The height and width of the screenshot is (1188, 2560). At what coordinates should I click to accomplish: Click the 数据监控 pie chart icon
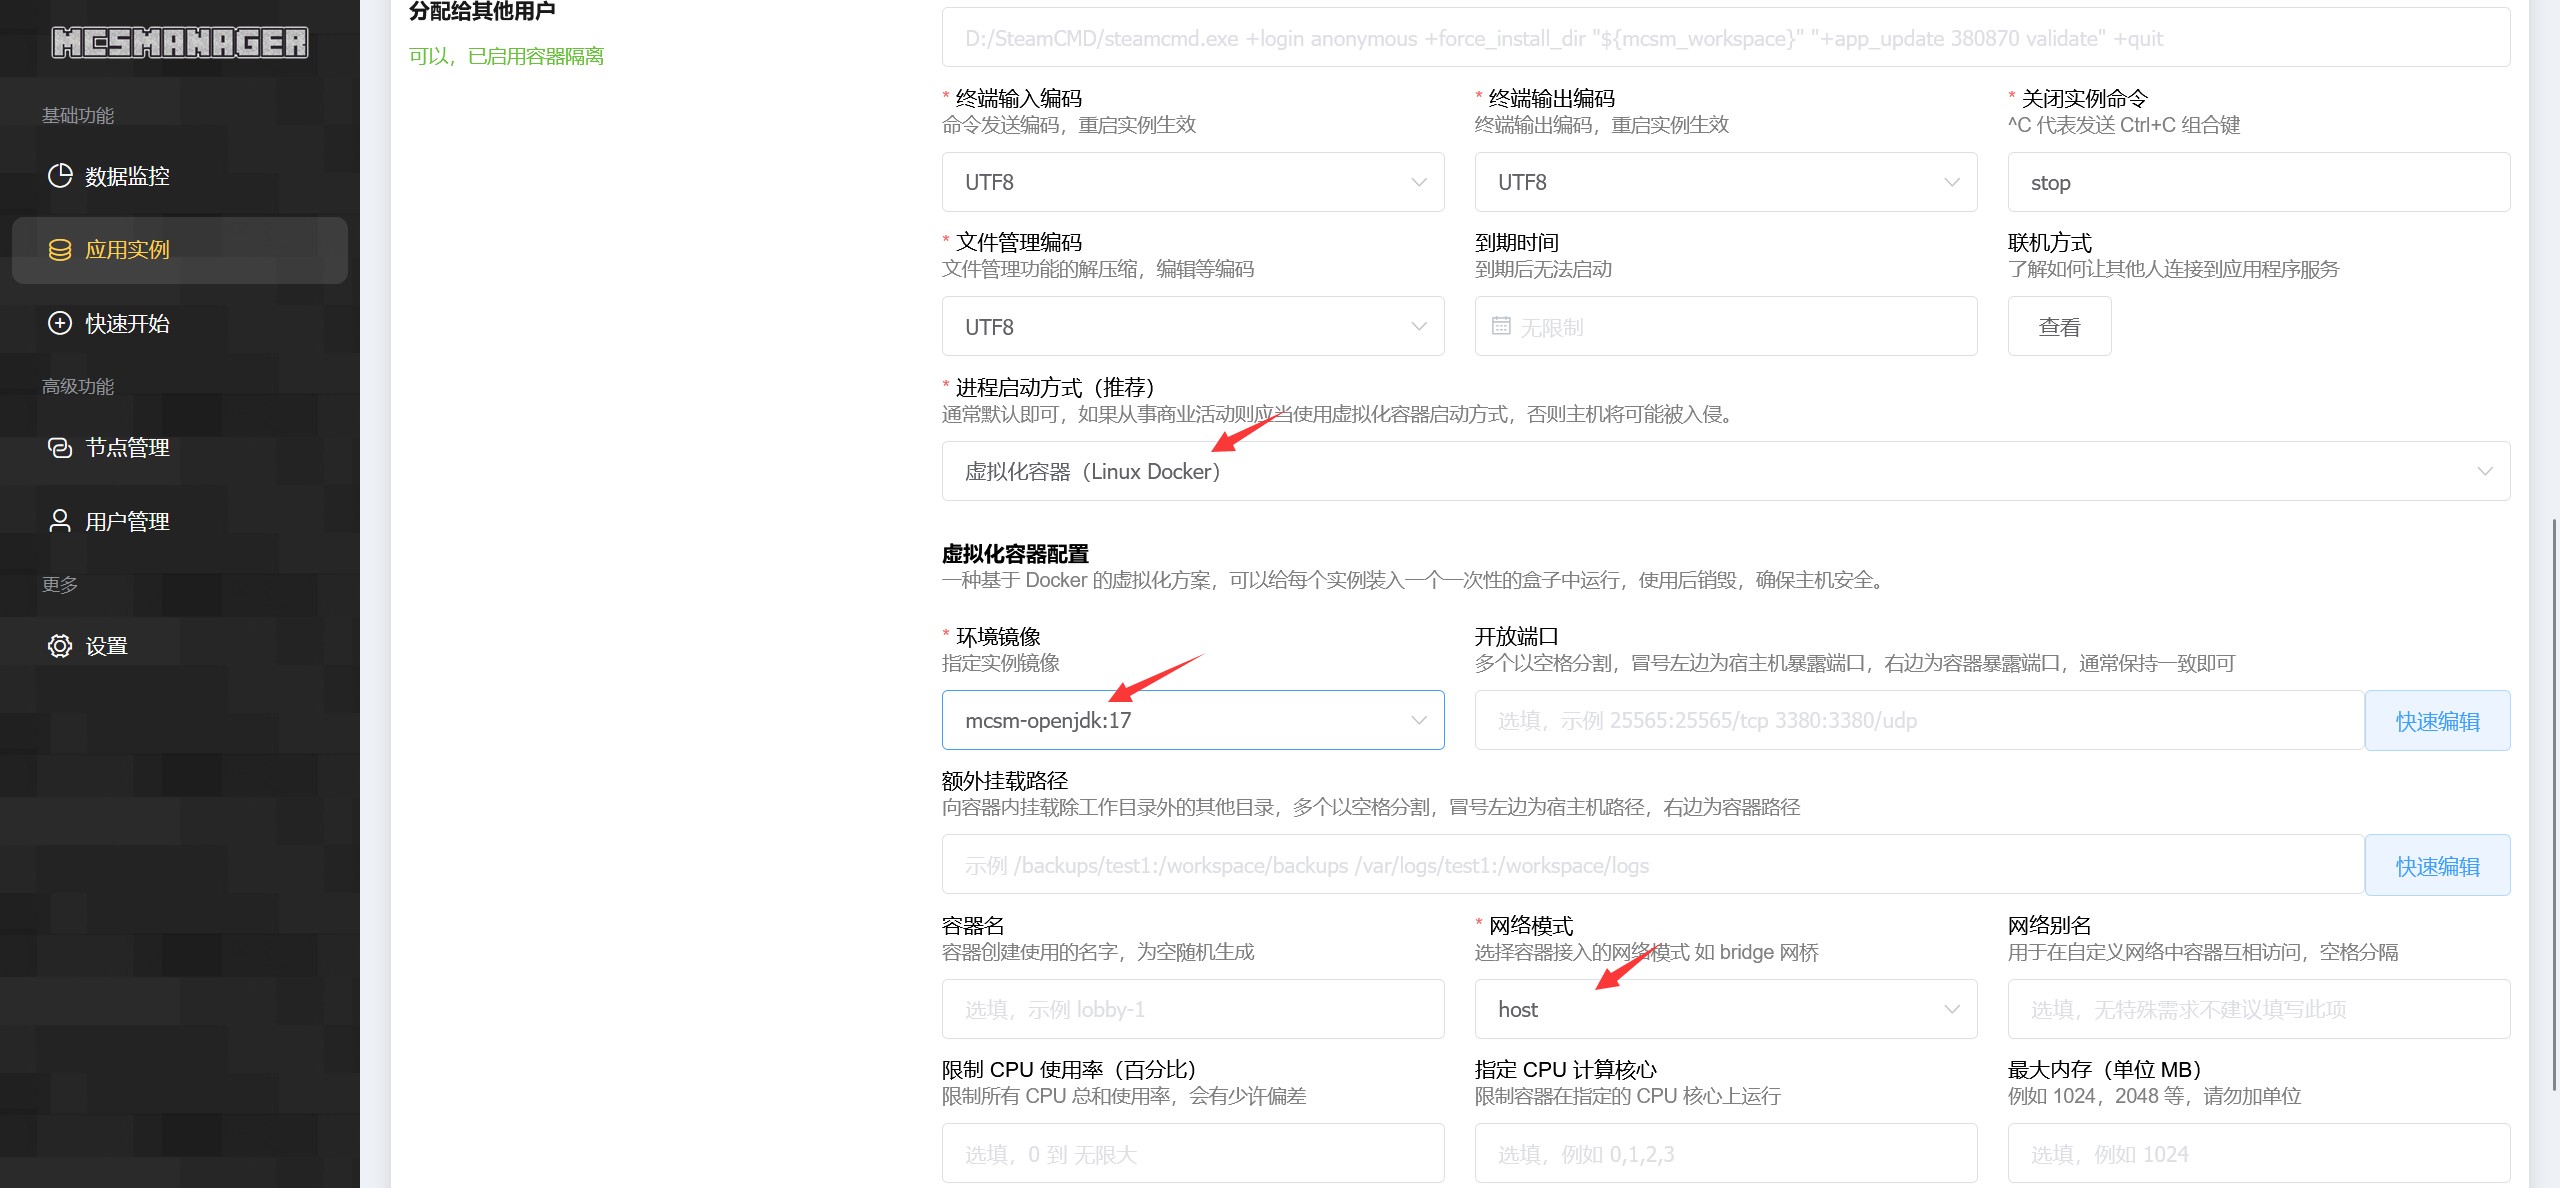60,176
